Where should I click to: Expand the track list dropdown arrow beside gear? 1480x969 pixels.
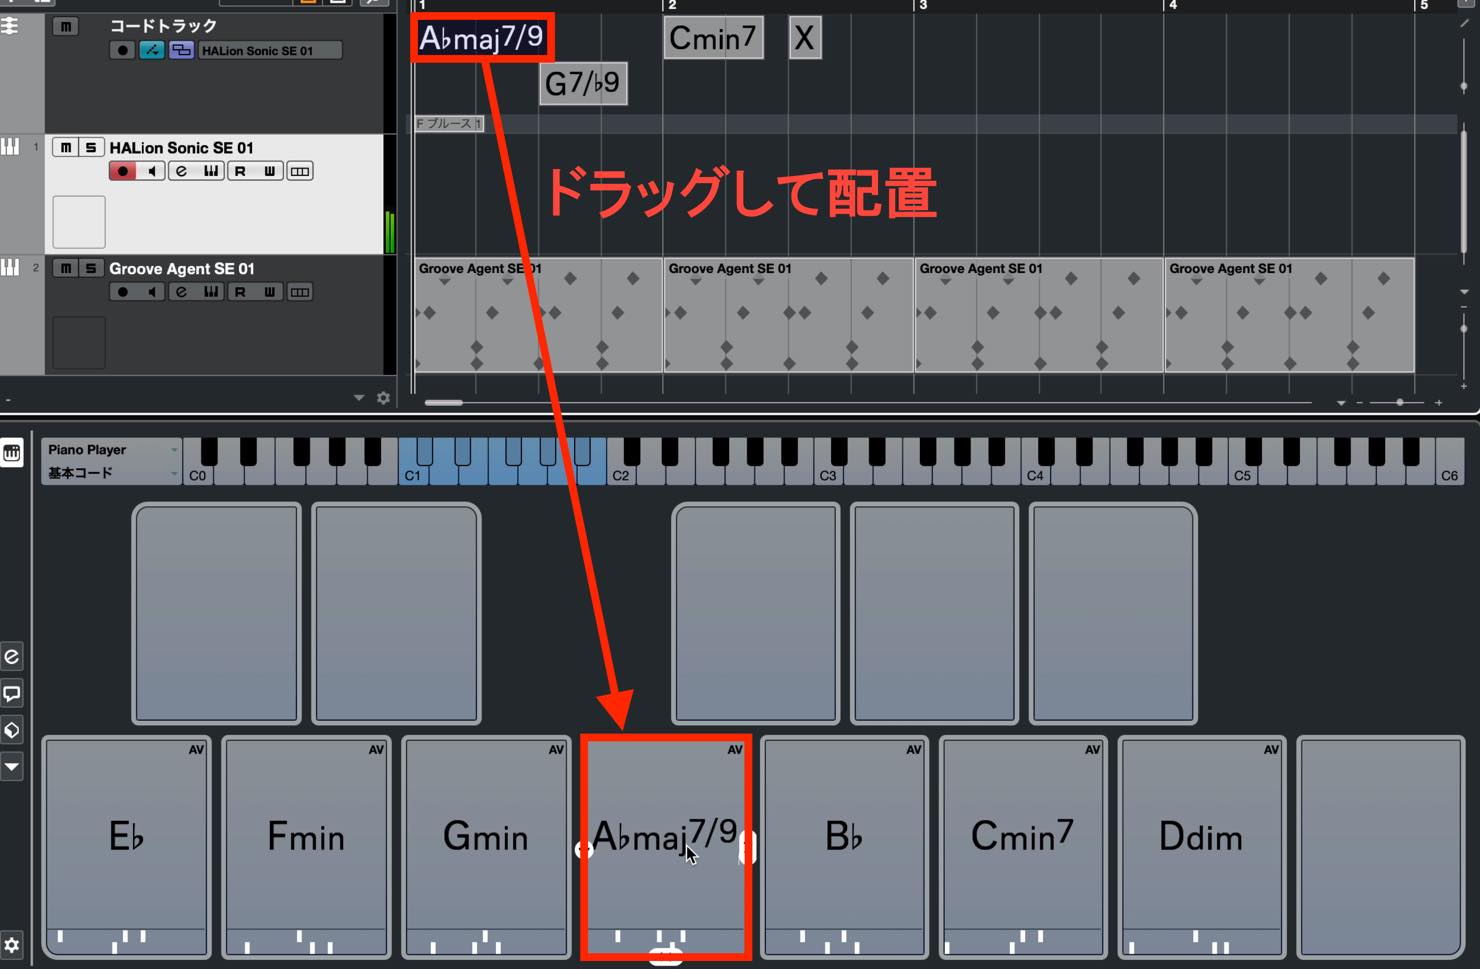[x=359, y=398]
